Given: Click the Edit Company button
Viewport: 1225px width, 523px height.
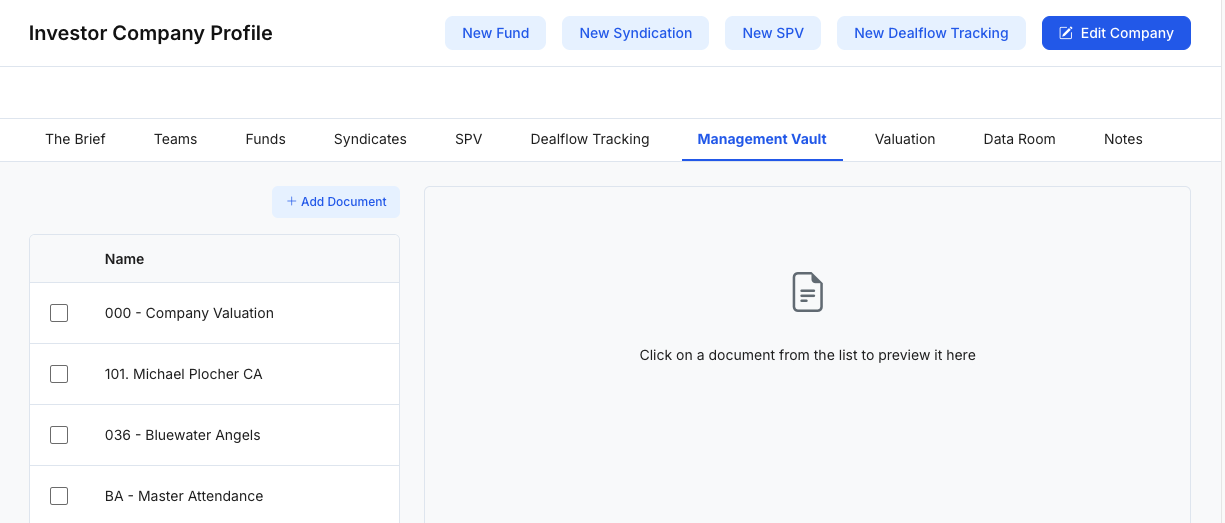Looking at the screenshot, I should coord(1116,33).
